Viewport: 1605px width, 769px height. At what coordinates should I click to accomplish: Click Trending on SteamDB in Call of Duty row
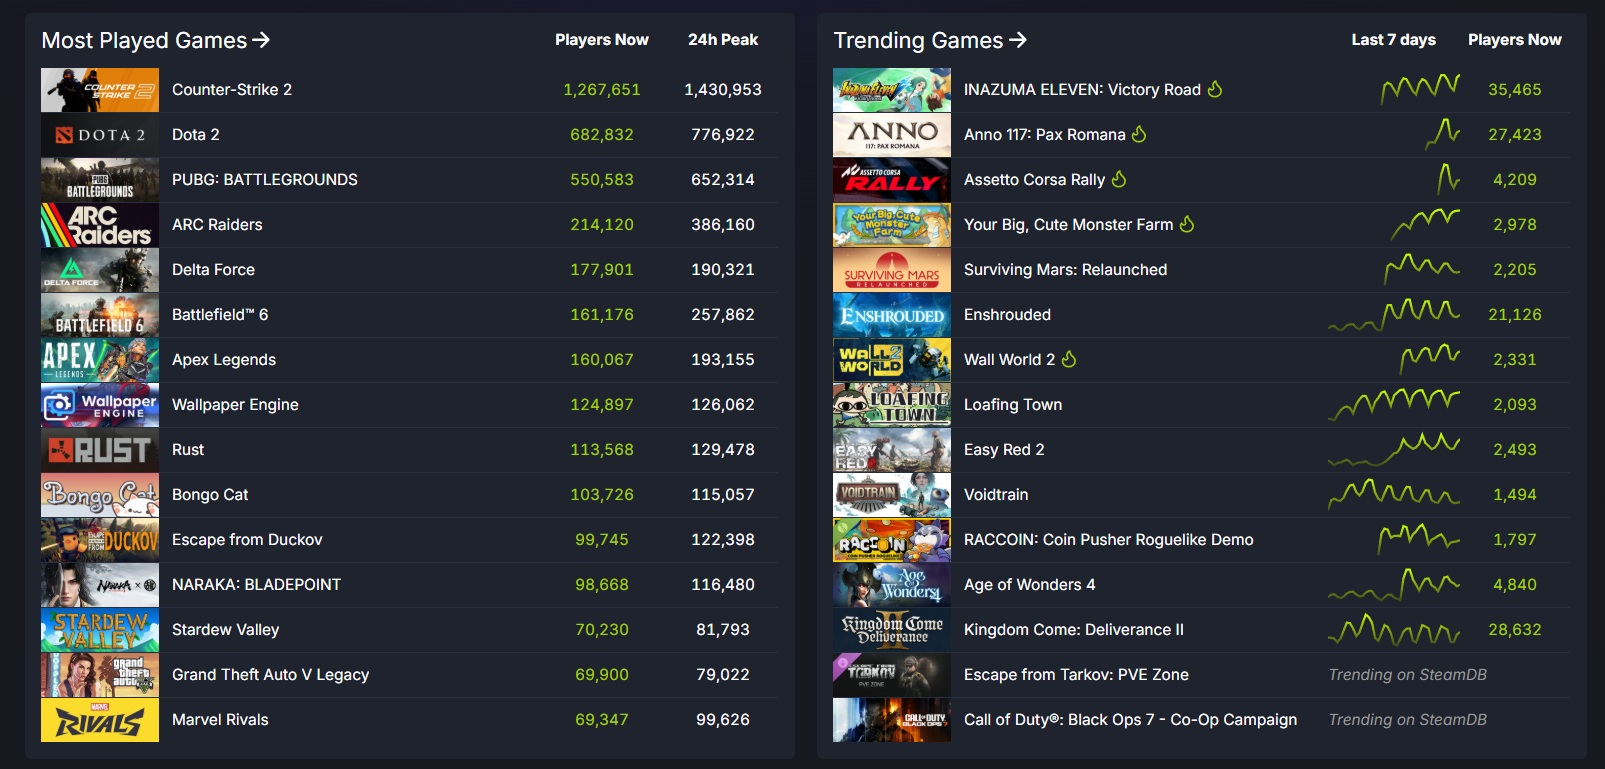click(x=1407, y=720)
